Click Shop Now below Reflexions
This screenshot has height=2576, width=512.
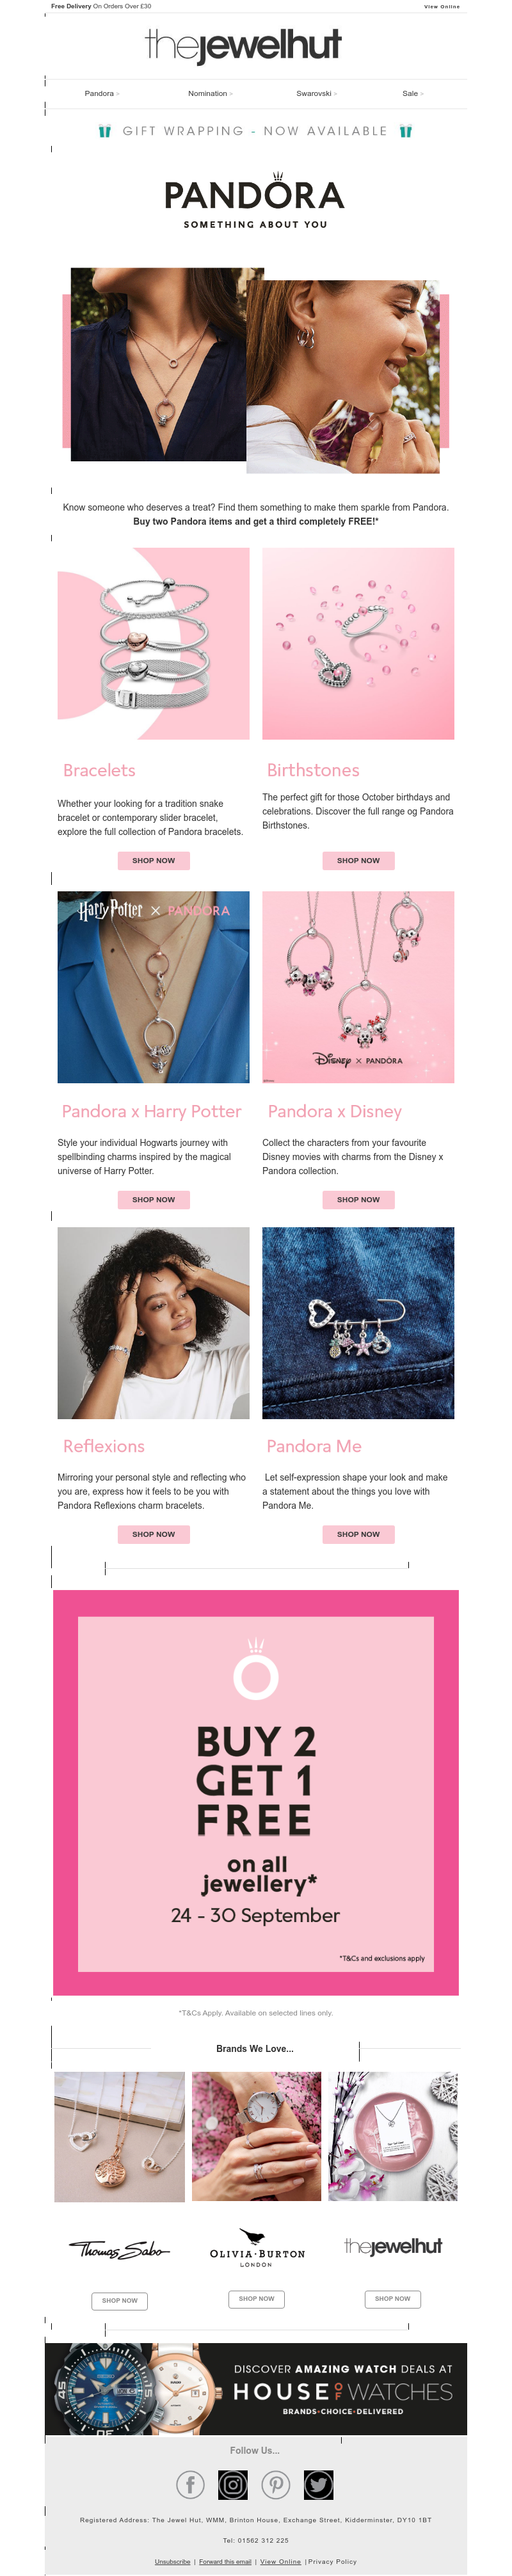[153, 1534]
